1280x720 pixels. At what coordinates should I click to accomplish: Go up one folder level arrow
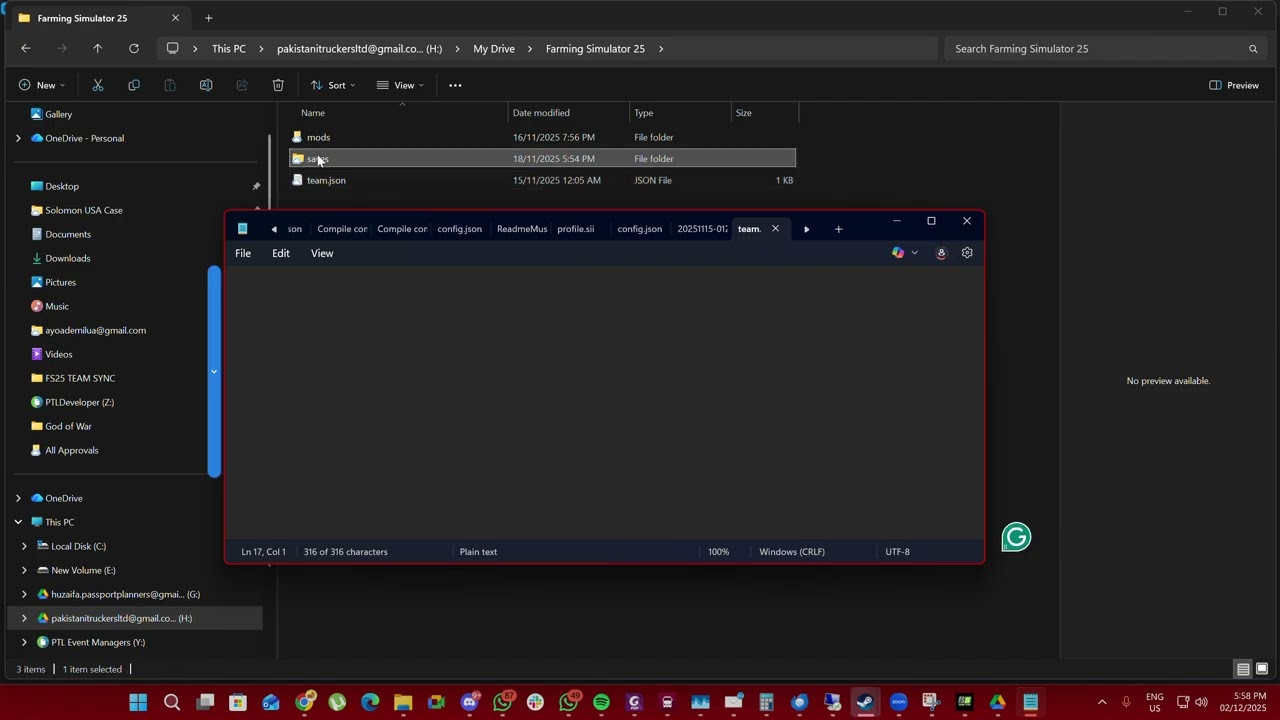(x=97, y=48)
